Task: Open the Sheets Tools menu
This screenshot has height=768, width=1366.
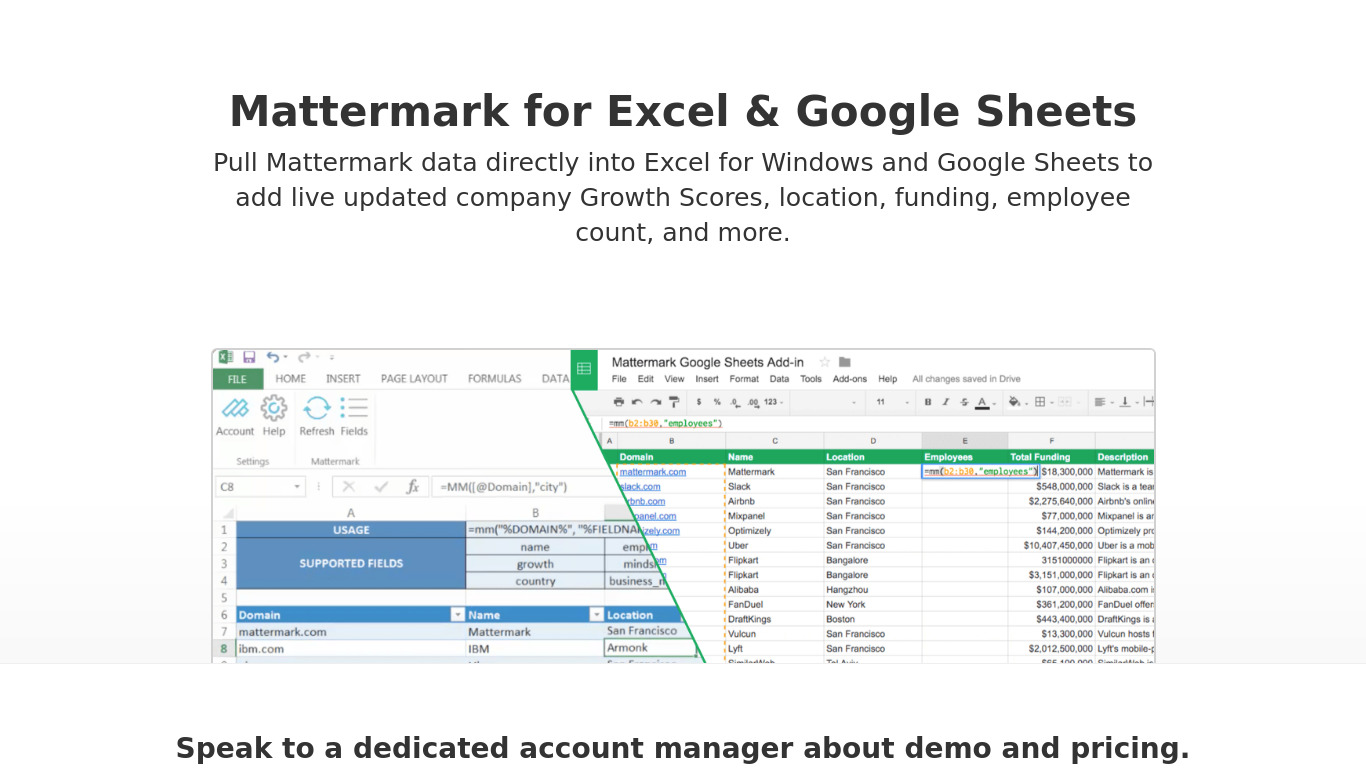Action: (811, 379)
